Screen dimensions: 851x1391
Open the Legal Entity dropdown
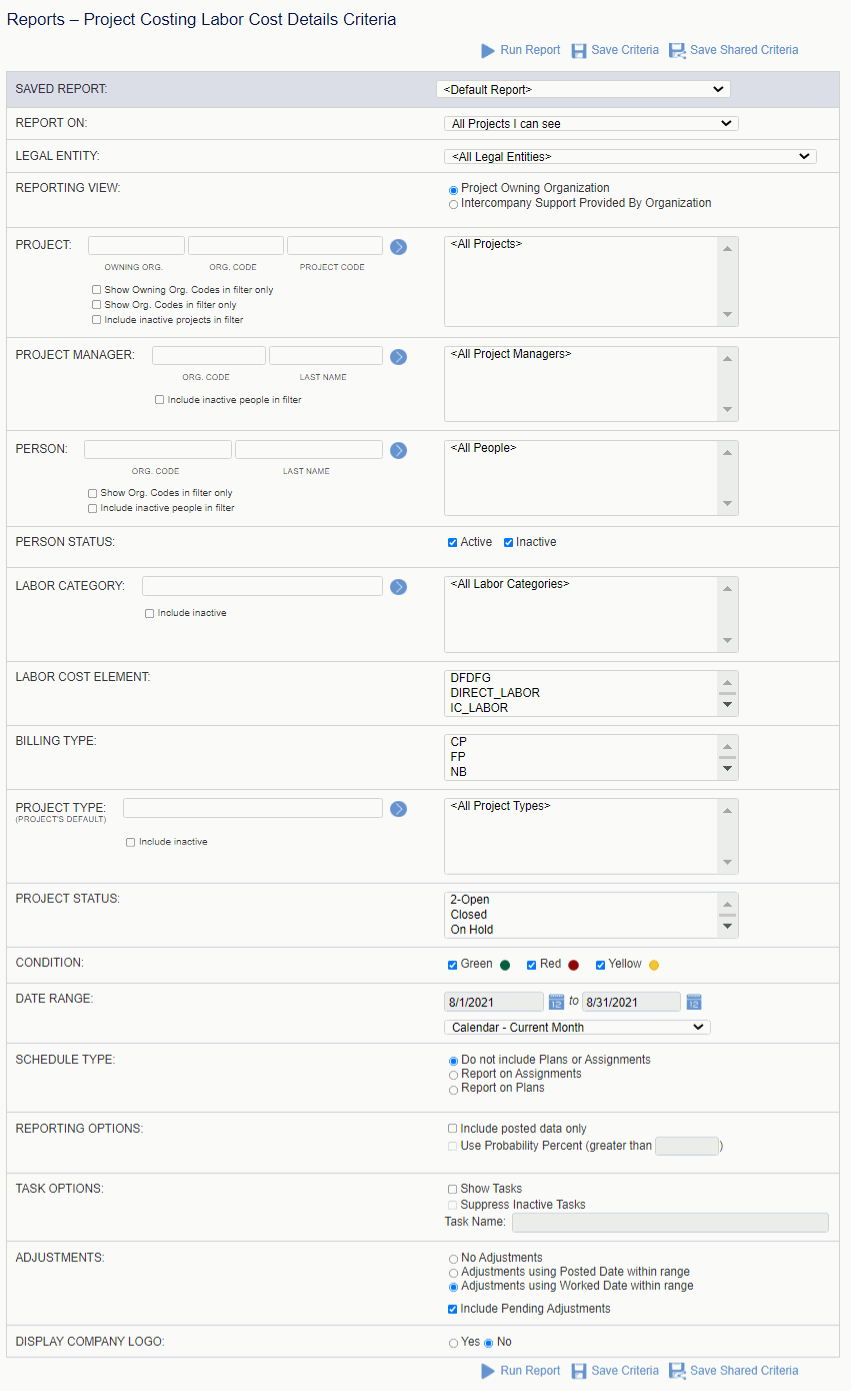coord(630,156)
